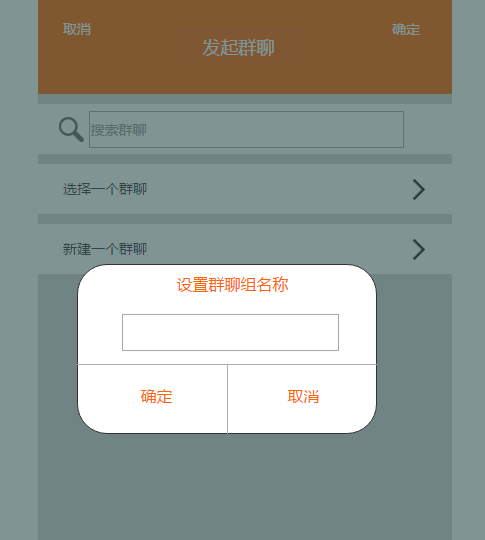
Task: Click the magnifier search icon
Action: [x=71, y=129]
